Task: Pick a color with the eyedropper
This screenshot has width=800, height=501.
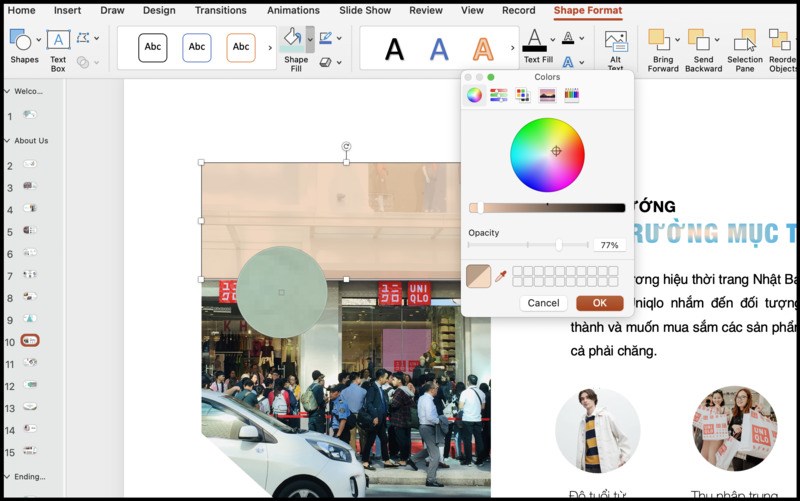Action: pyautogui.click(x=501, y=276)
